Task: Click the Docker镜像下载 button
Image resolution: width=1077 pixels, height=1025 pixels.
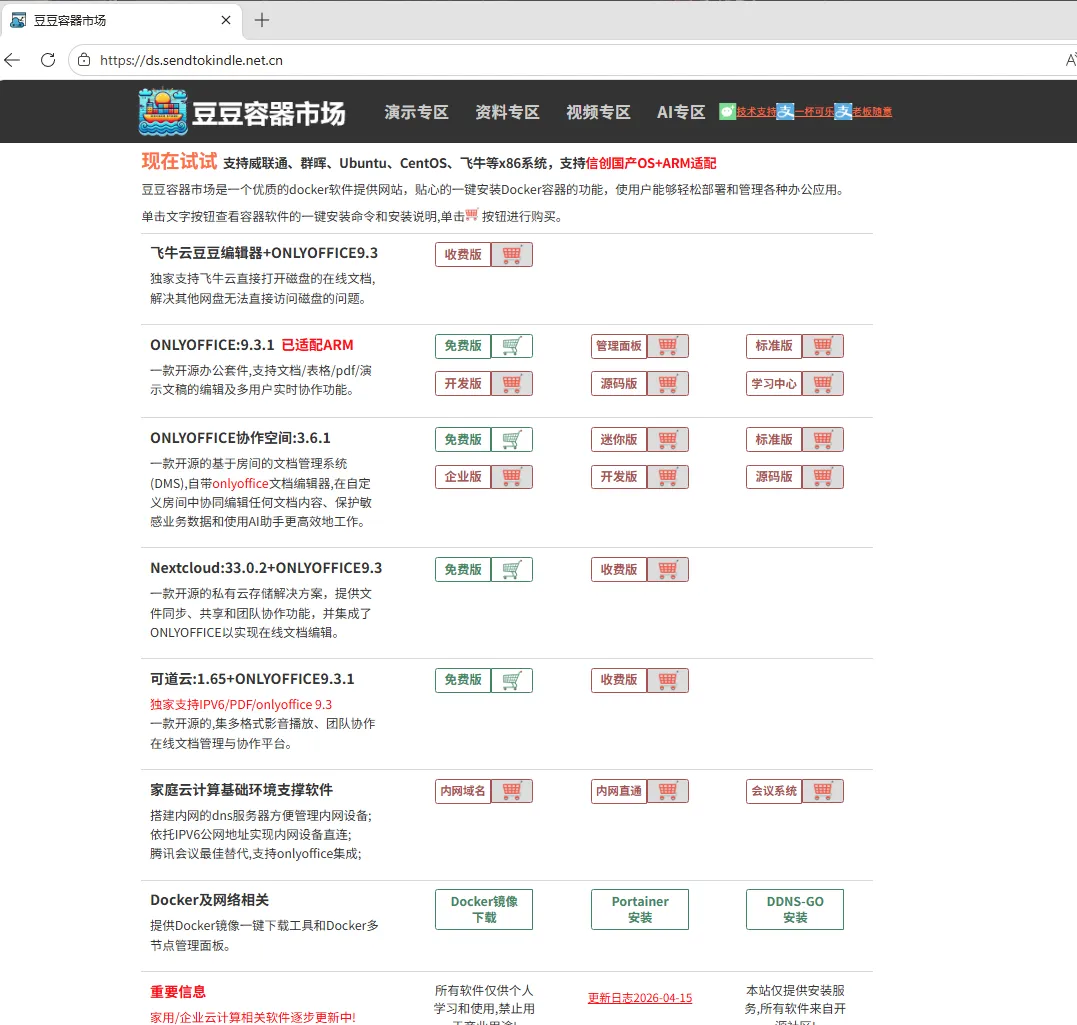Action: (483, 909)
